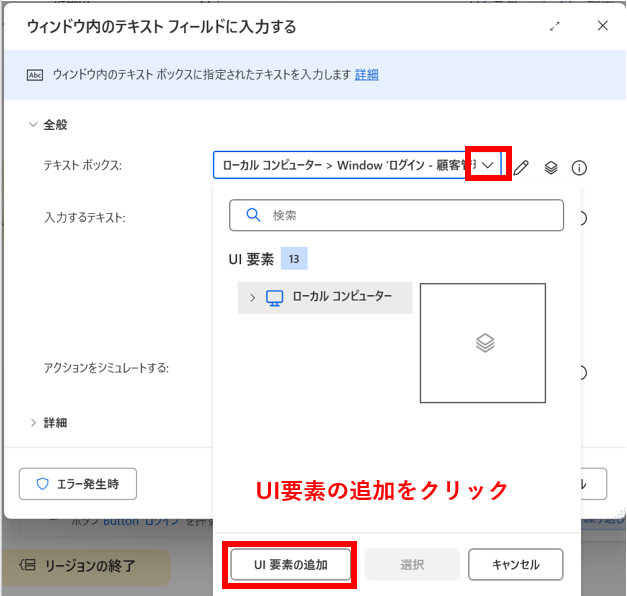Expand the ローカル コンピューター tree node
Screen dimensions: 627x596
click(252, 298)
